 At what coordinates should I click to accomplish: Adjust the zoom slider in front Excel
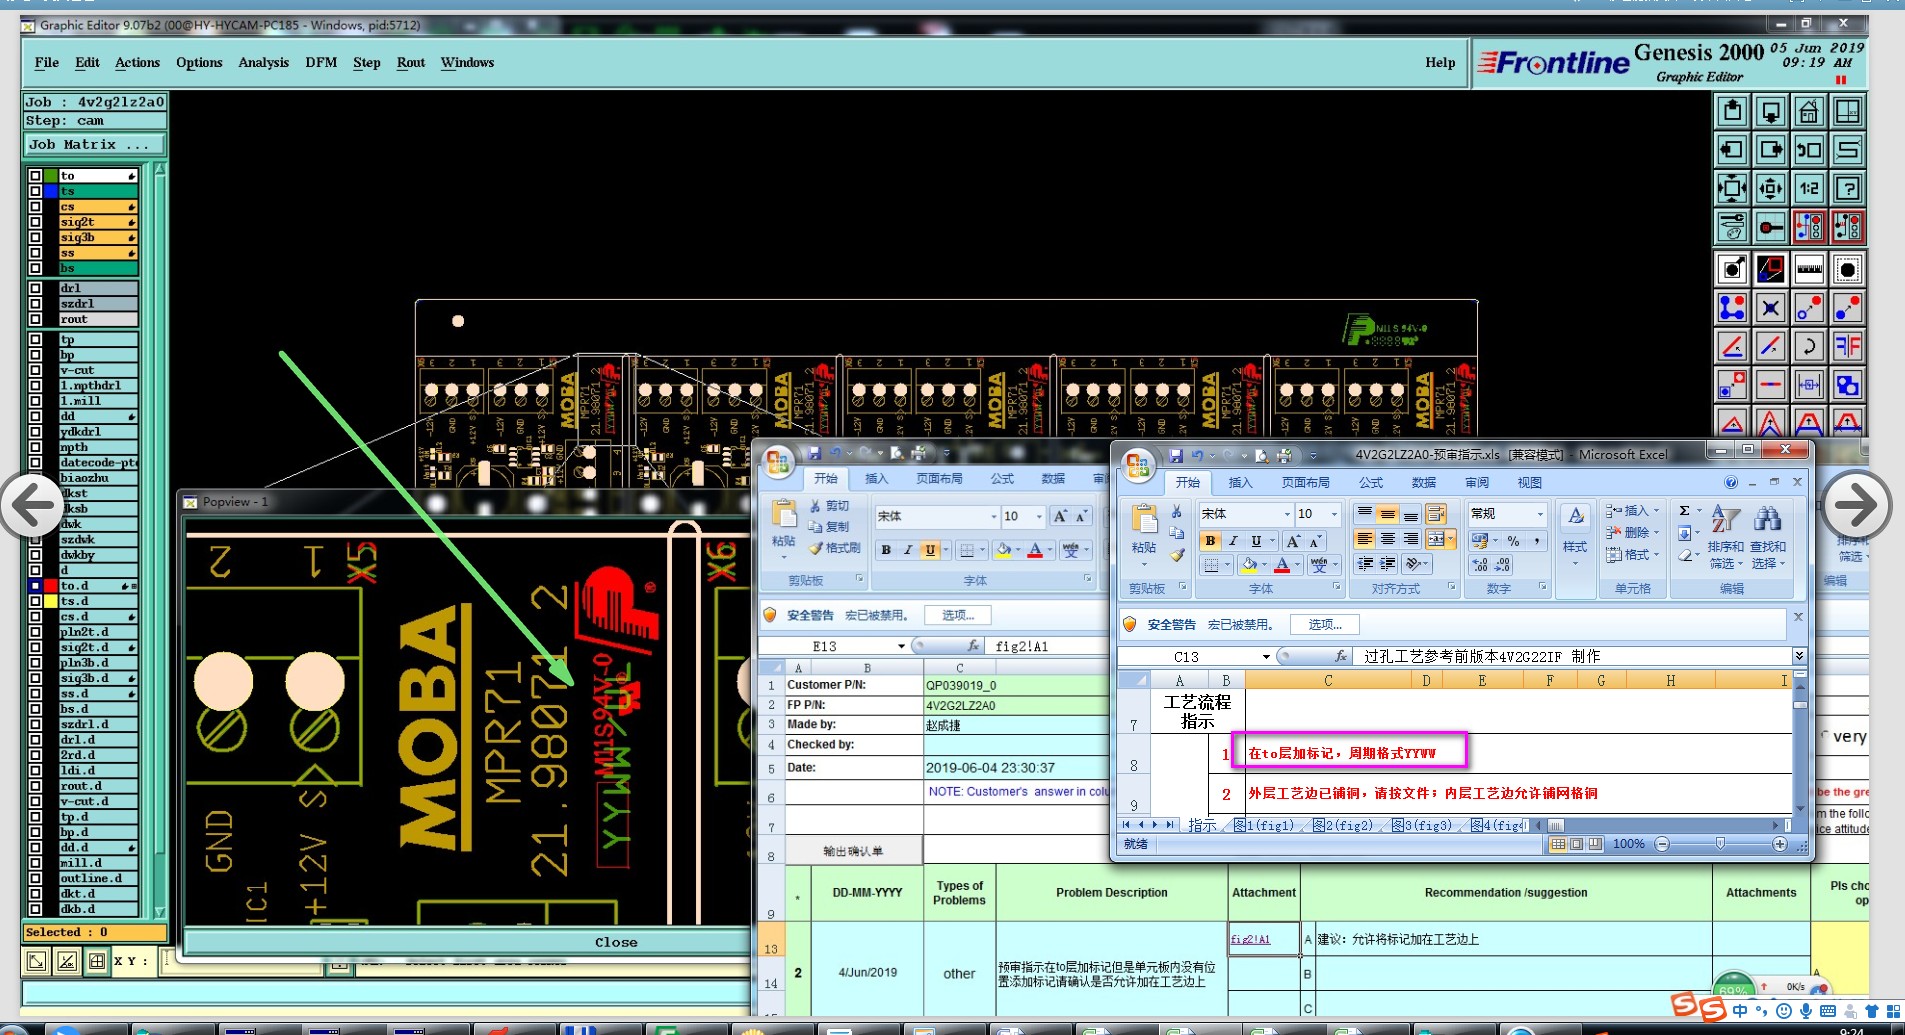1720,844
